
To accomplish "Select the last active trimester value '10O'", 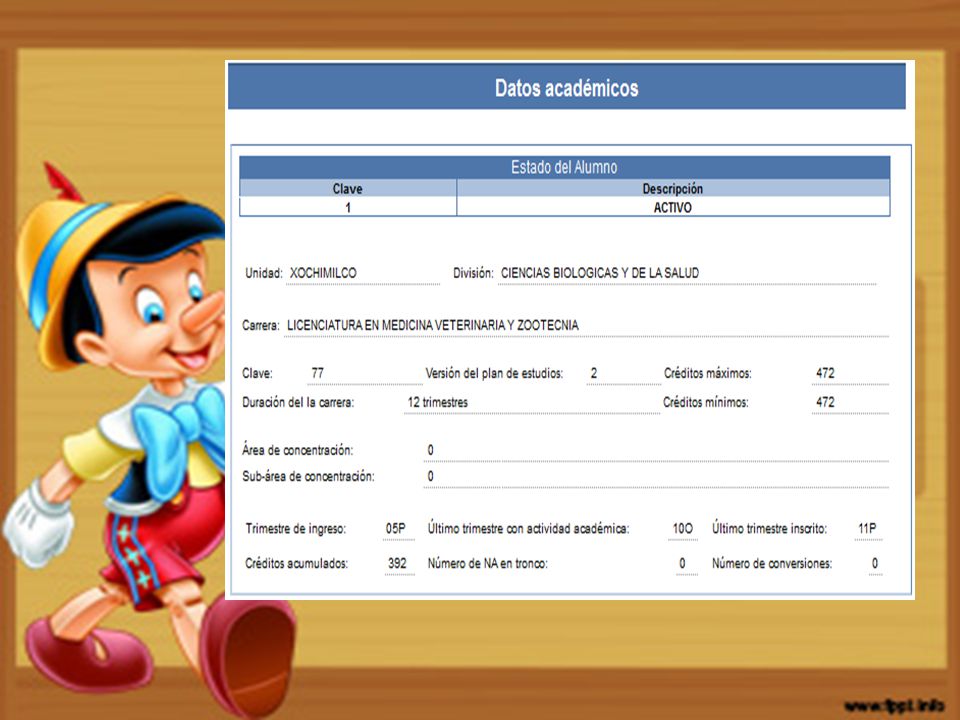I will click(x=683, y=528).
